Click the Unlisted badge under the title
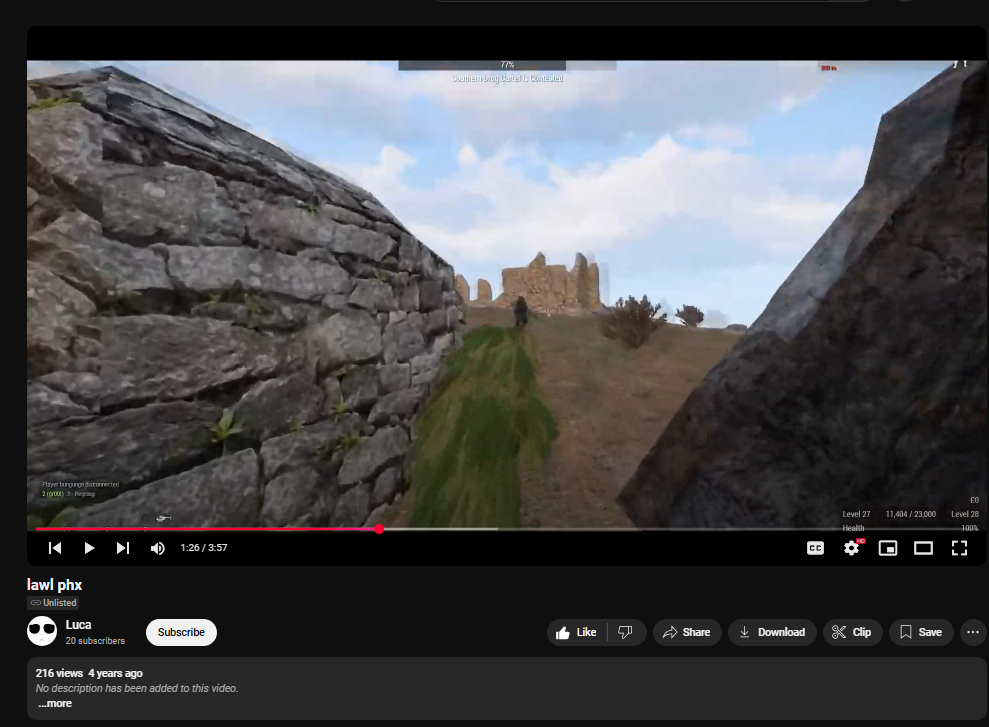The image size is (989, 727). 54,603
